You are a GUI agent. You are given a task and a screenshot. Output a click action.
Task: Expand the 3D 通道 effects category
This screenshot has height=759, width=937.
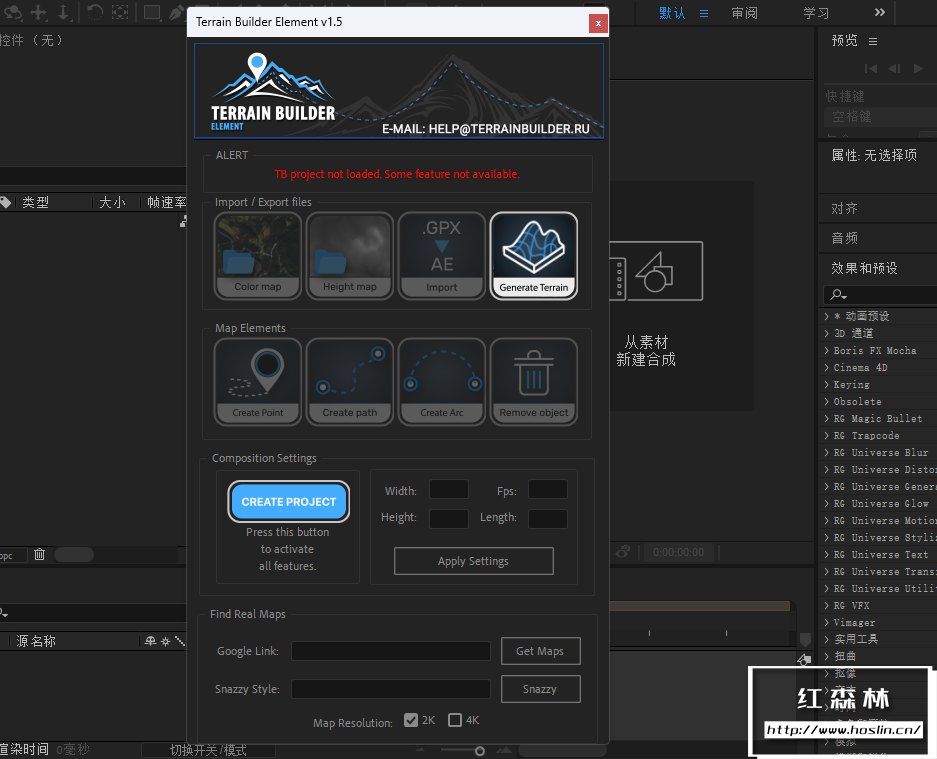[826, 333]
